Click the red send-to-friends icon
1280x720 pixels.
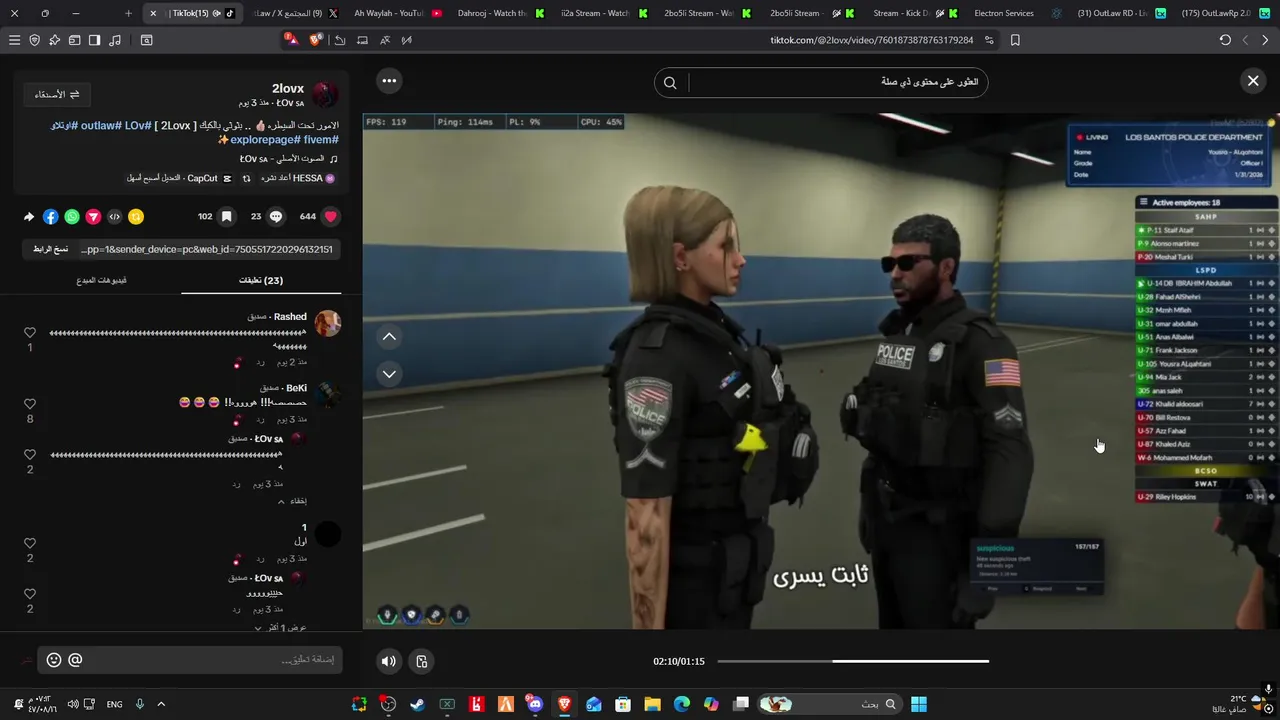click(93, 217)
